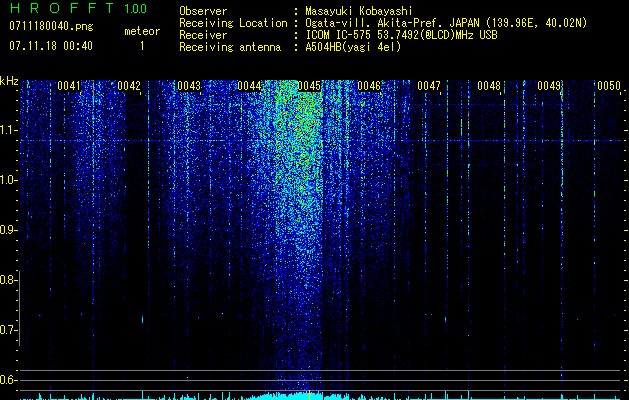The width and height of the screenshot is (629, 400).
Task: Click time marker 0048
Action: (489, 85)
